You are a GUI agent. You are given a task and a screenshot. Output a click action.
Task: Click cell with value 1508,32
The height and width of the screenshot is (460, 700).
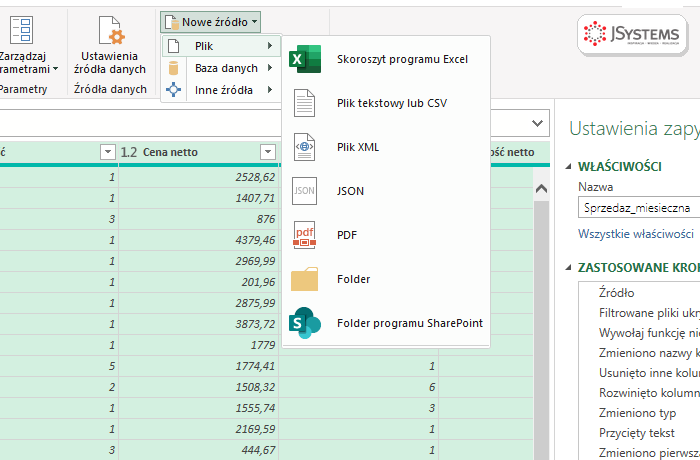pos(199,387)
